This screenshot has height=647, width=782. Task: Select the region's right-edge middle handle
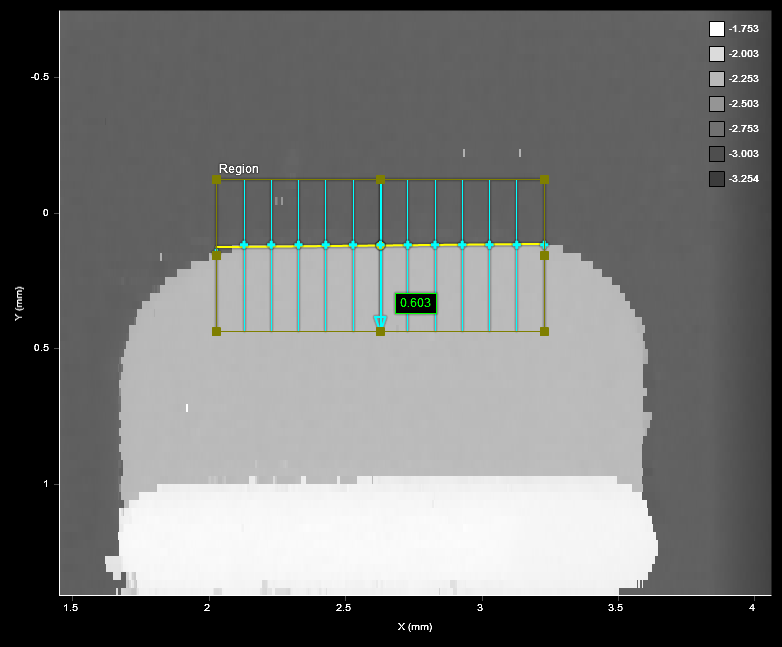click(545, 255)
